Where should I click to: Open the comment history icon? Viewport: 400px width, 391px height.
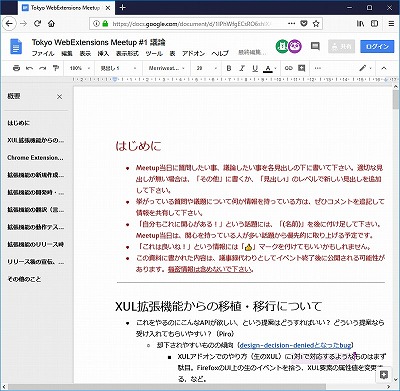point(315,46)
